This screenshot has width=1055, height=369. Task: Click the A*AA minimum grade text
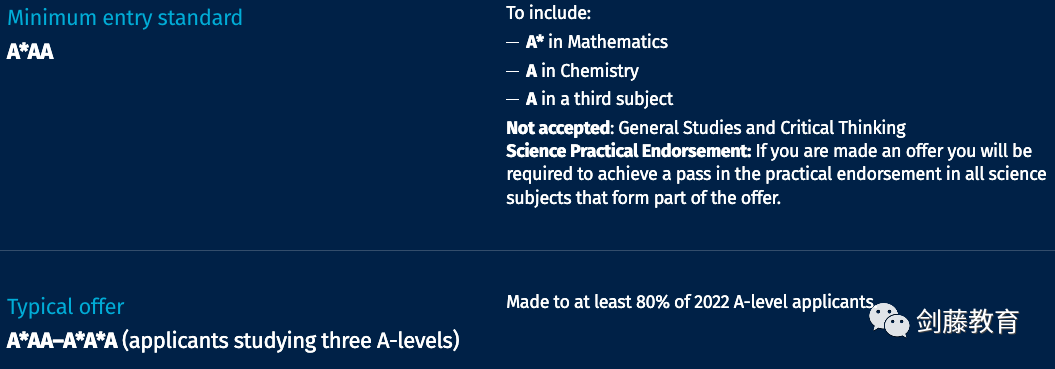pos(30,52)
